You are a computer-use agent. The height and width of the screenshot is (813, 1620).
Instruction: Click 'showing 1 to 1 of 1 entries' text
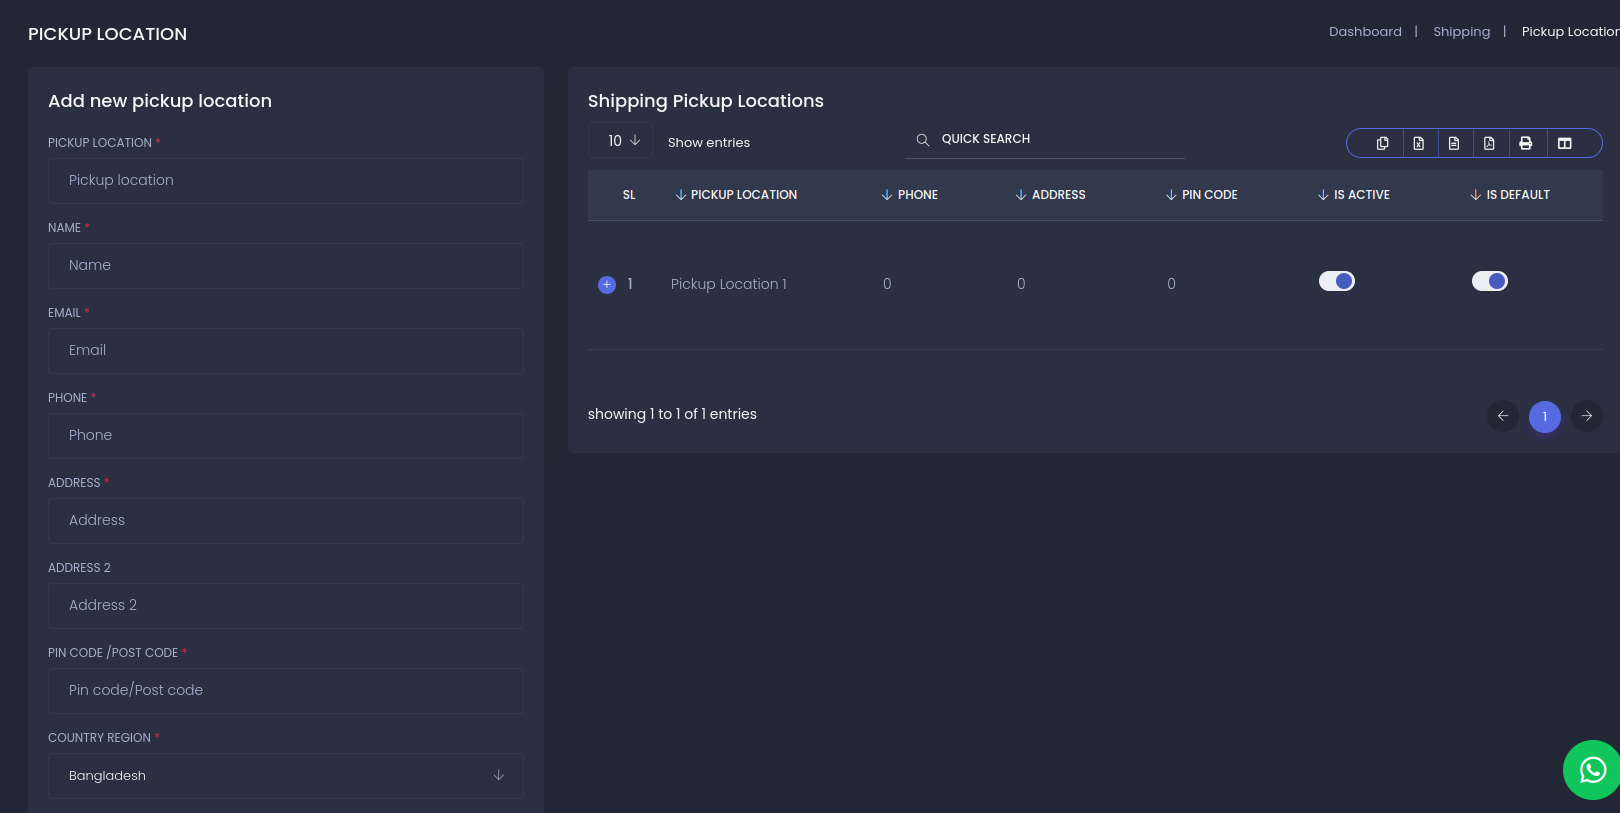pos(672,414)
